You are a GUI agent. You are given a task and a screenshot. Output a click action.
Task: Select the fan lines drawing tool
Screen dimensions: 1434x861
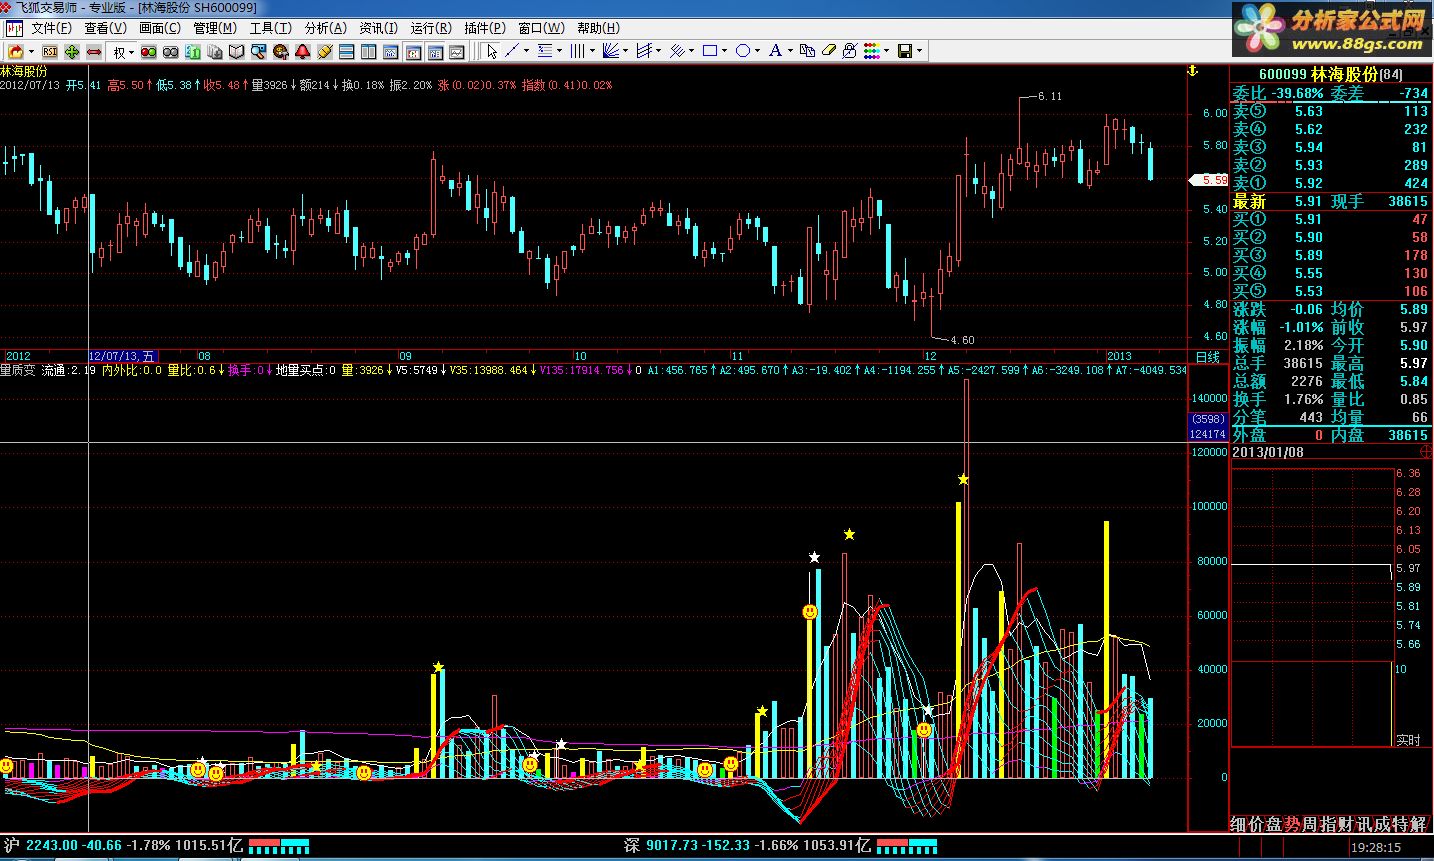(611, 51)
